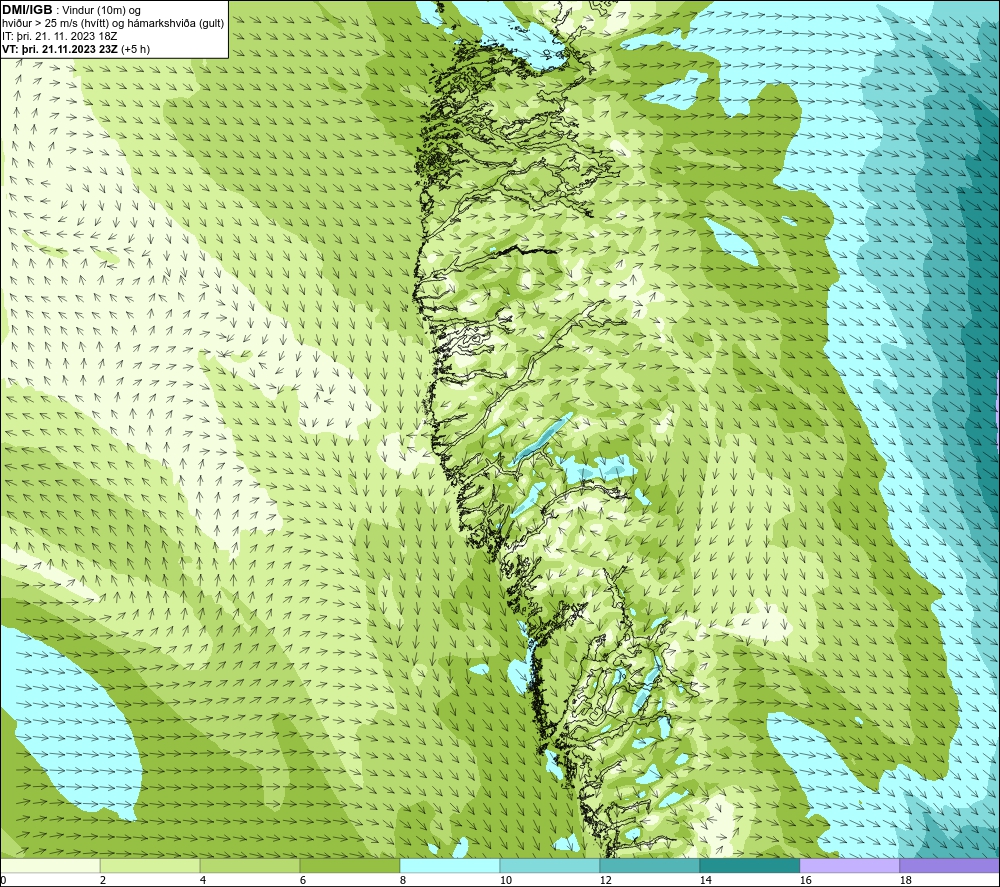Click the 16–18 m/s light purple legend swatch
The image size is (1000, 887).
coord(849,865)
